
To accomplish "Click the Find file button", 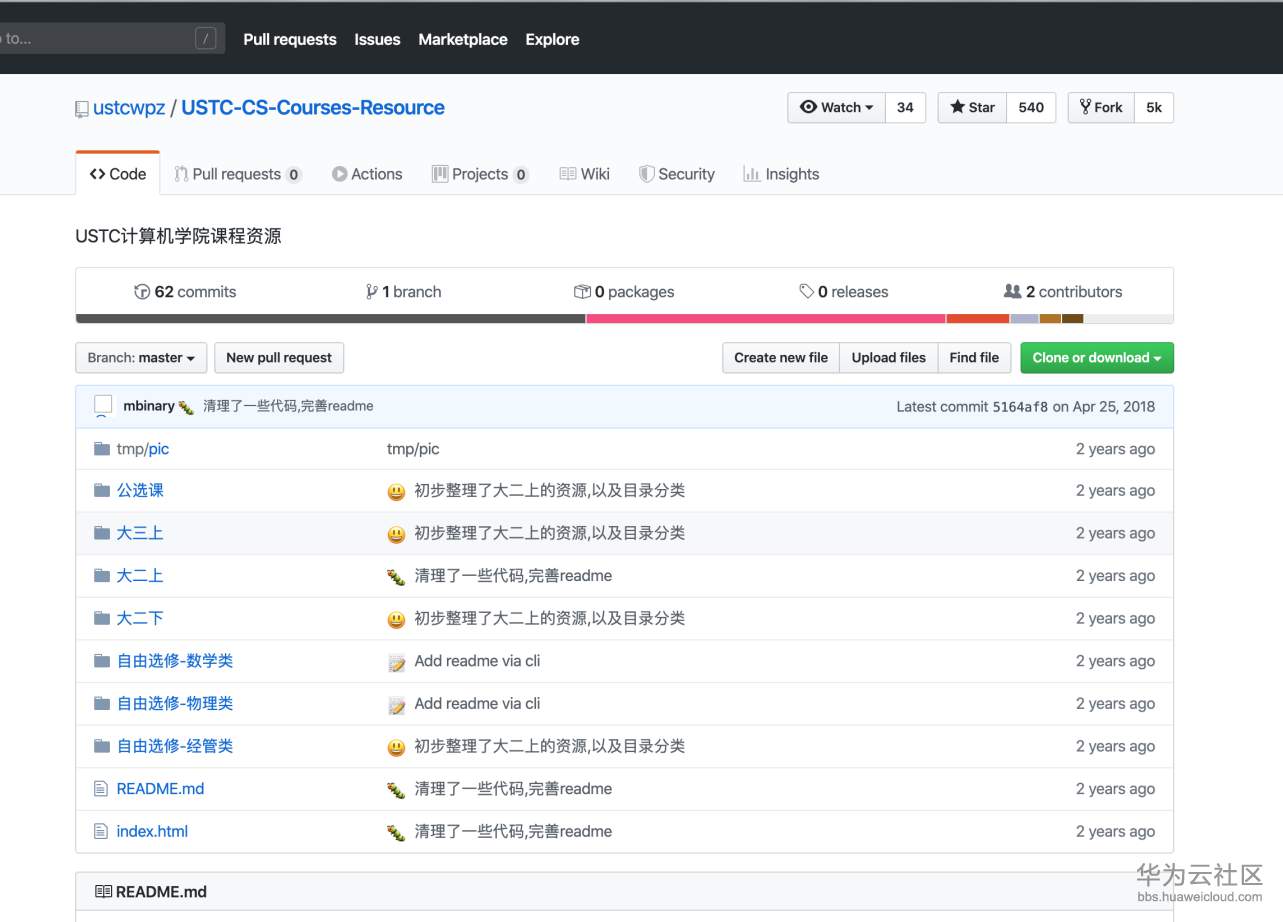I will [x=975, y=358].
